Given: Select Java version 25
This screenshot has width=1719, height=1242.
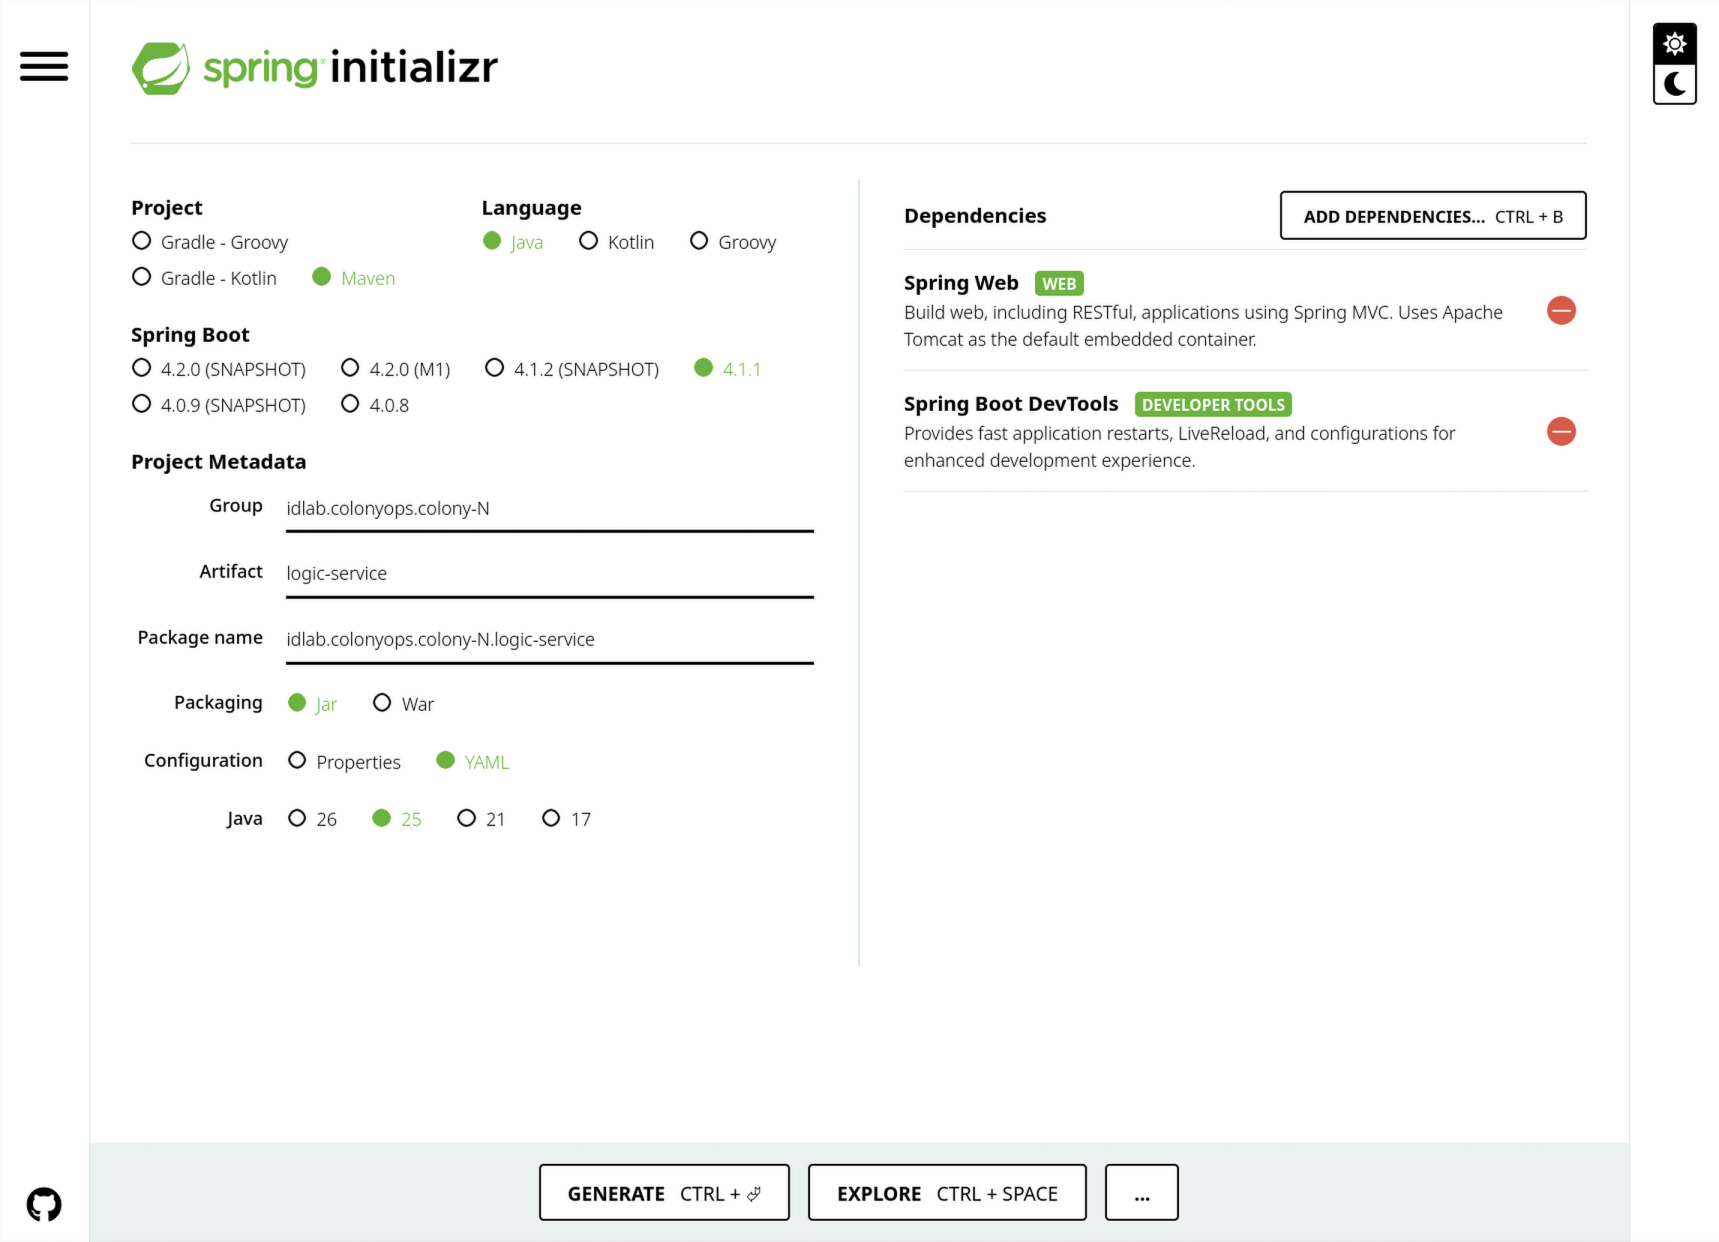Looking at the screenshot, I should (x=397, y=819).
